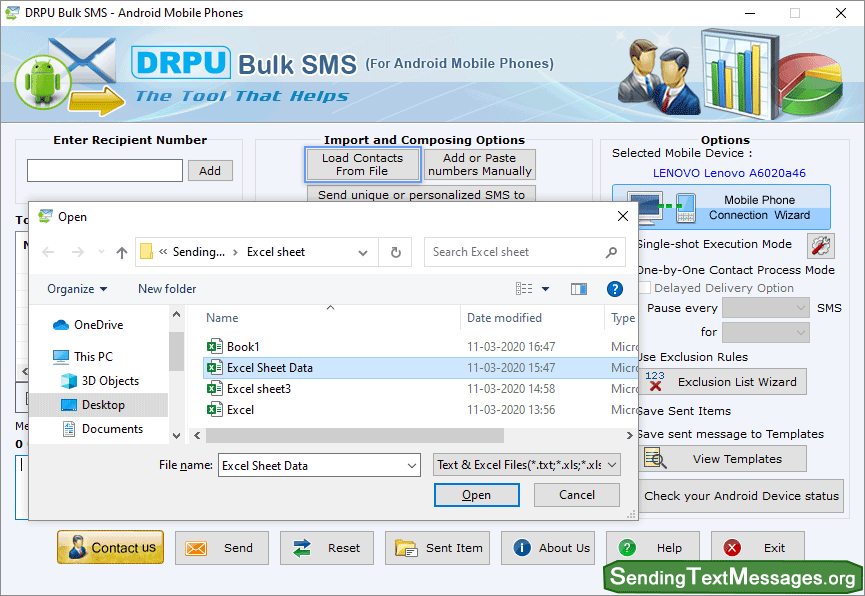Click the Excel sheet breadcrumb segment
The image size is (865, 596).
276,252
